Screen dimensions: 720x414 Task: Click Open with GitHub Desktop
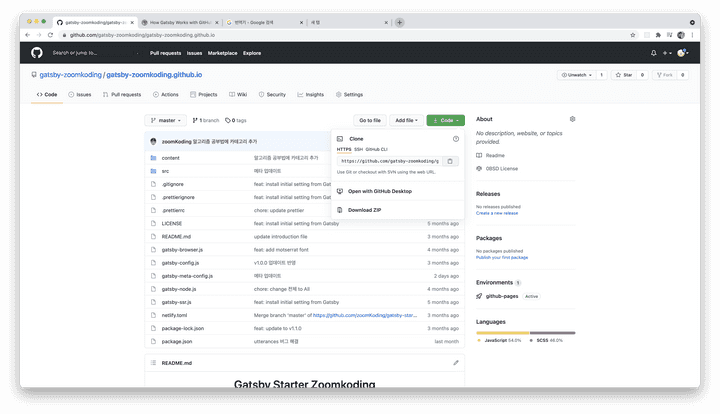(x=380, y=191)
